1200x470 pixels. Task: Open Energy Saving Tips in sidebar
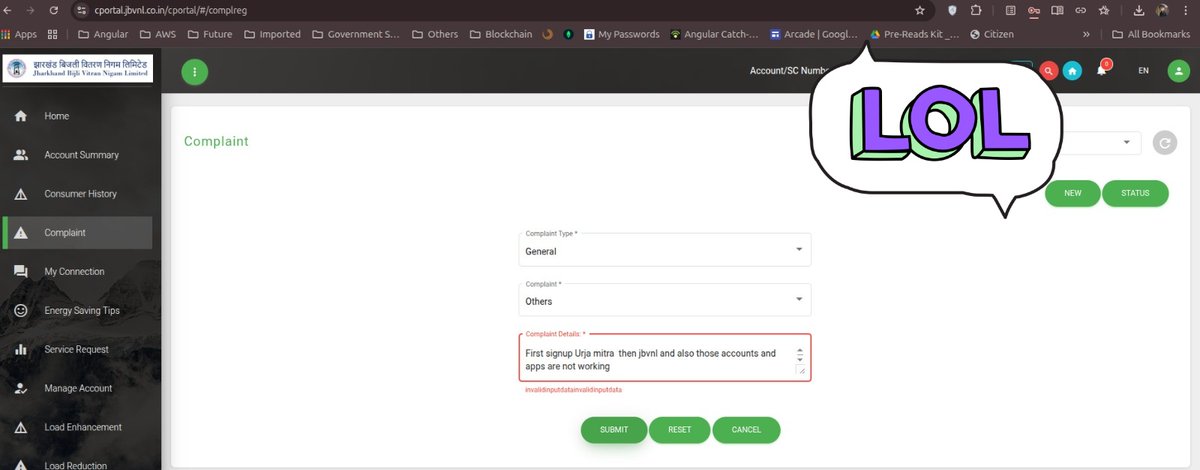click(78, 311)
